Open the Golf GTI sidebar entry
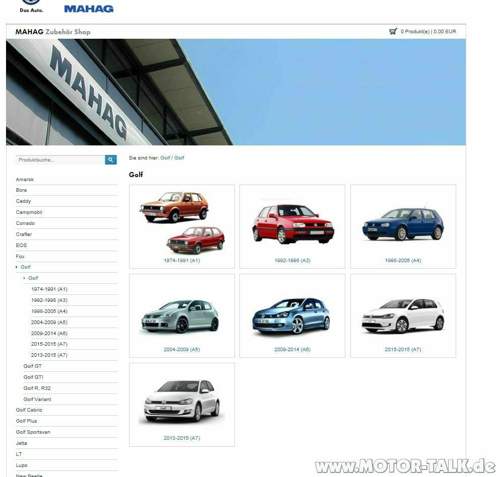The width and height of the screenshot is (500, 477). click(33, 377)
